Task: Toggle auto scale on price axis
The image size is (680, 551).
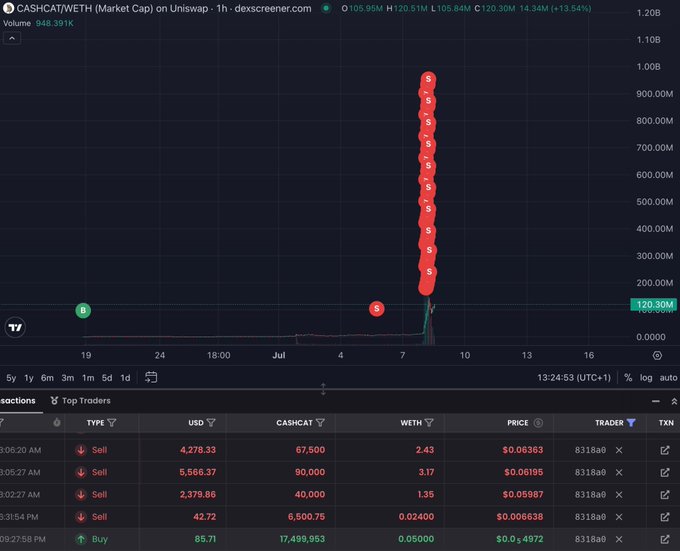Action: [668, 378]
